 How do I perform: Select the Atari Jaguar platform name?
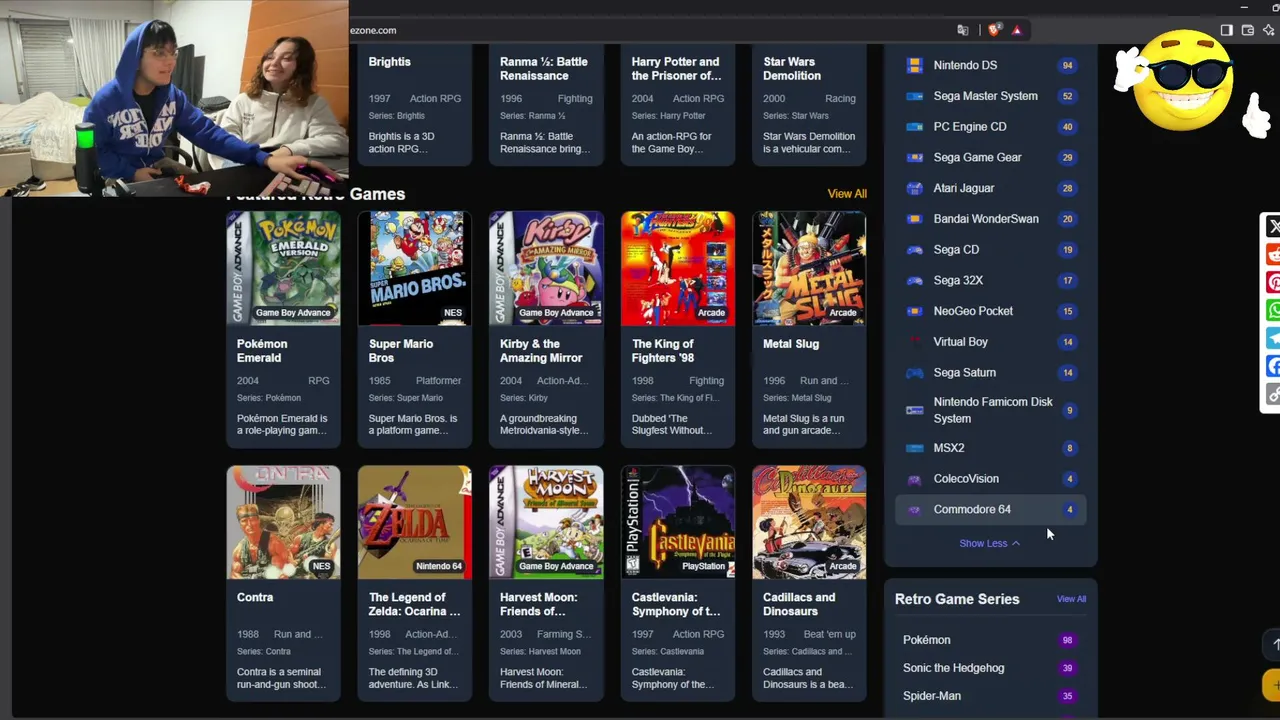[964, 188]
